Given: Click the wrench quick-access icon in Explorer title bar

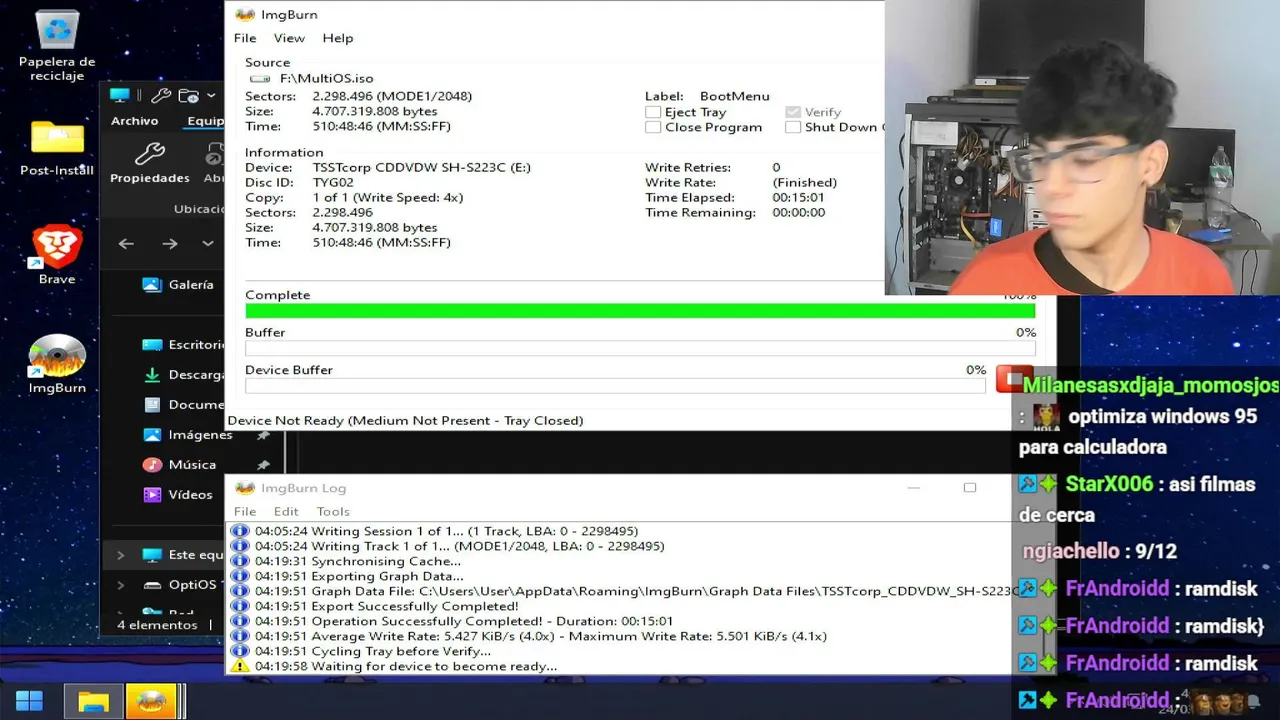Looking at the screenshot, I should tap(161, 96).
